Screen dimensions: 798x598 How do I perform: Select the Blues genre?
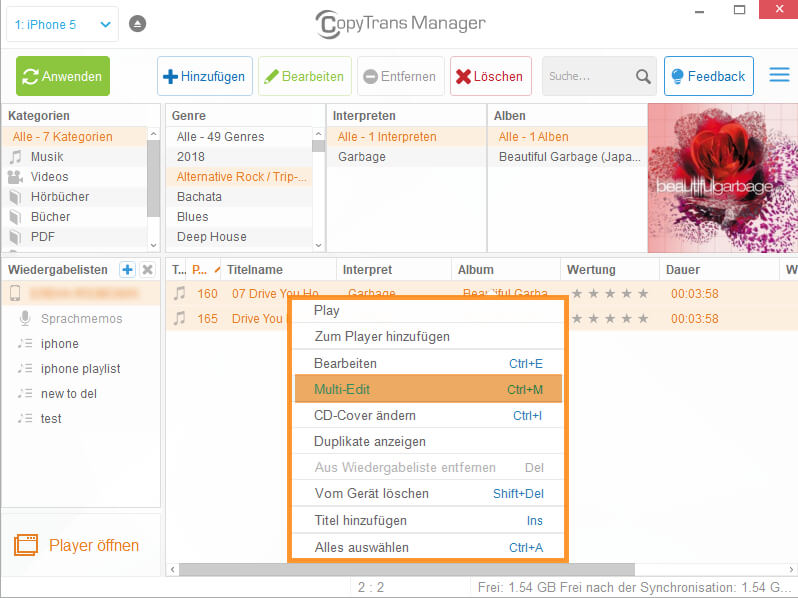click(240, 217)
